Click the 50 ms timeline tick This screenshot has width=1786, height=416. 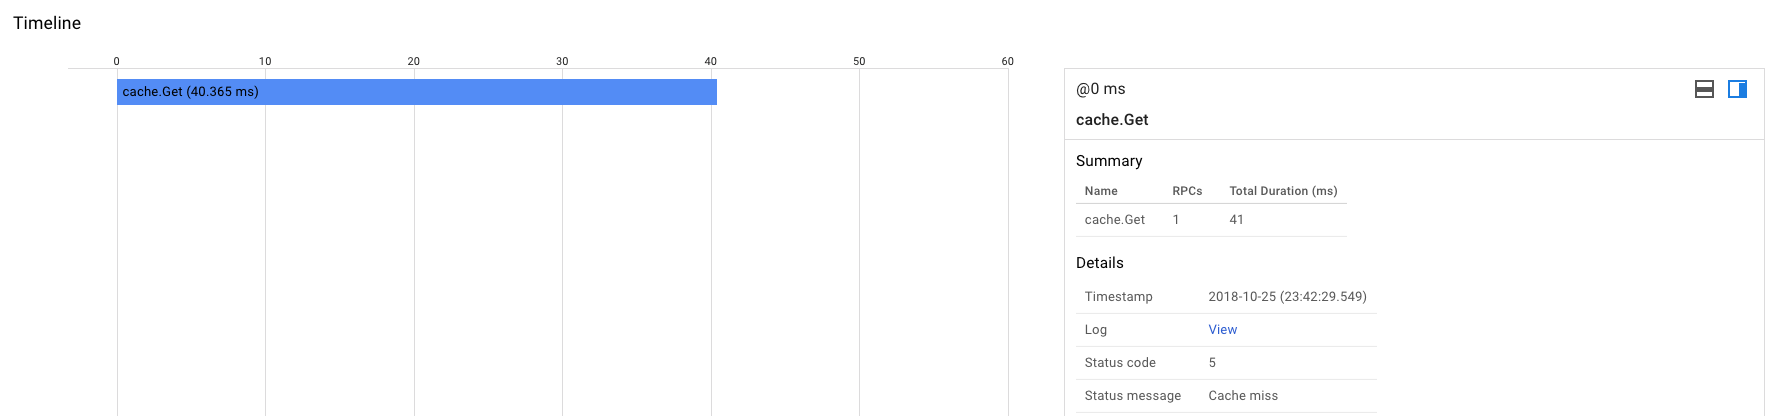(859, 61)
